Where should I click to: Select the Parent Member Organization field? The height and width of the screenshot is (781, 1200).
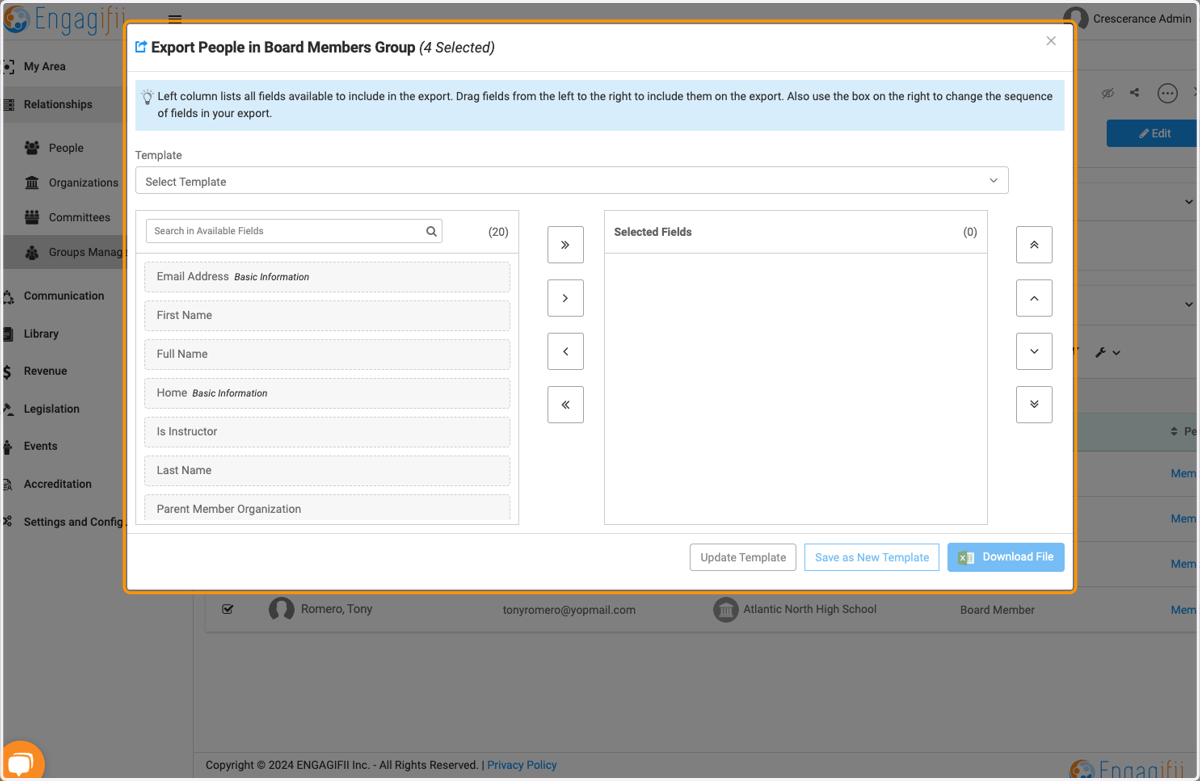coord(327,508)
